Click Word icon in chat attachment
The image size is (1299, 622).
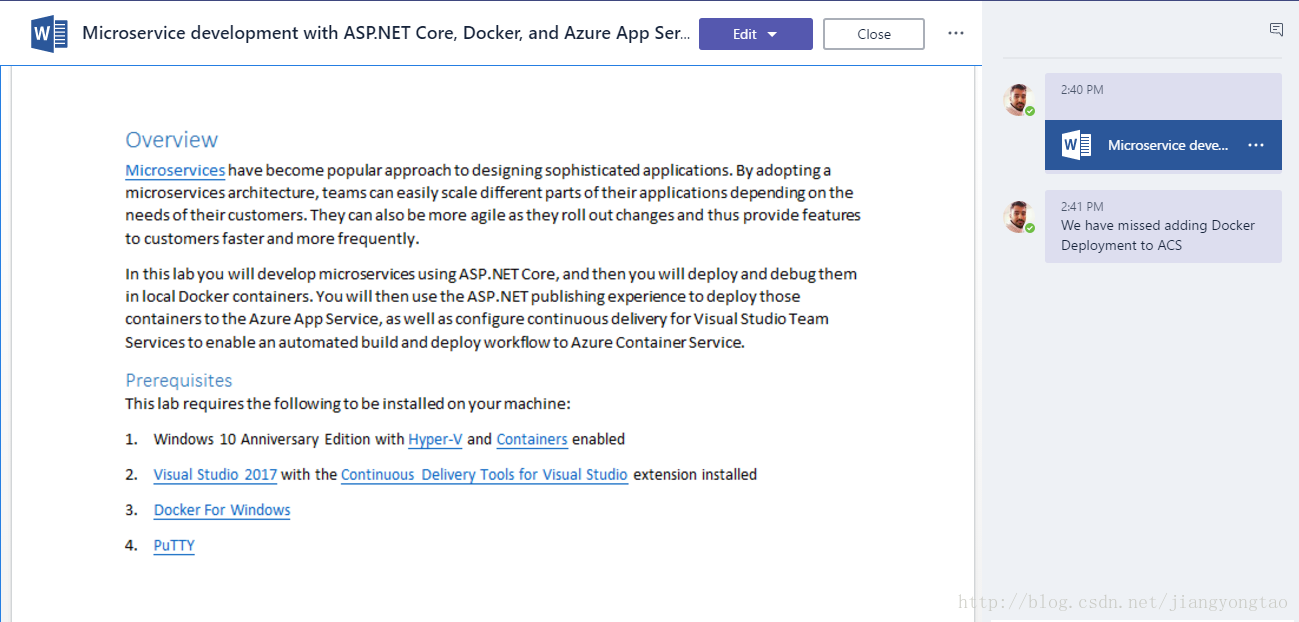tap(1076, 145)
